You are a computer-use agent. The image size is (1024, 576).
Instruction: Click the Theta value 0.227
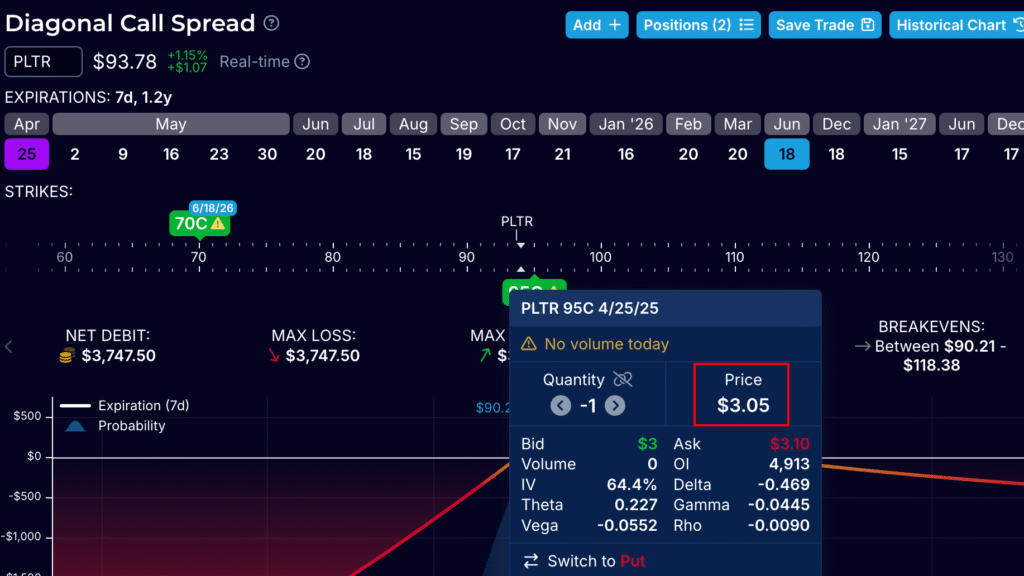click(636, 505)
